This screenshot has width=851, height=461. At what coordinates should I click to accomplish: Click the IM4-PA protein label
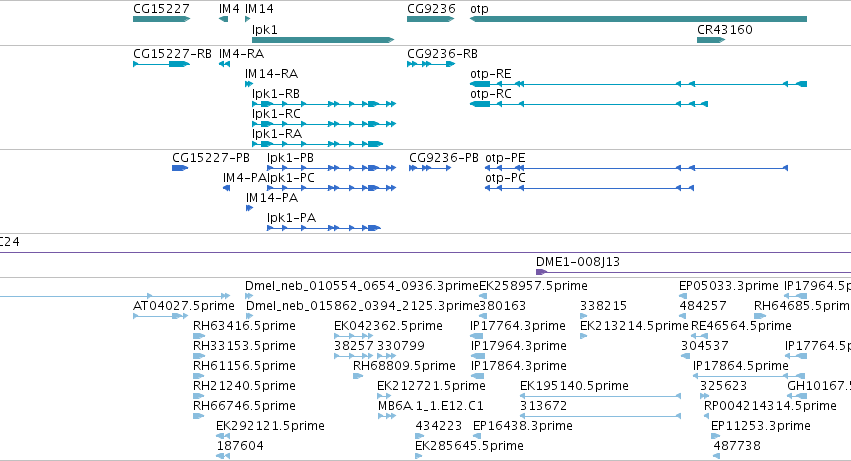tap(244, 178)
